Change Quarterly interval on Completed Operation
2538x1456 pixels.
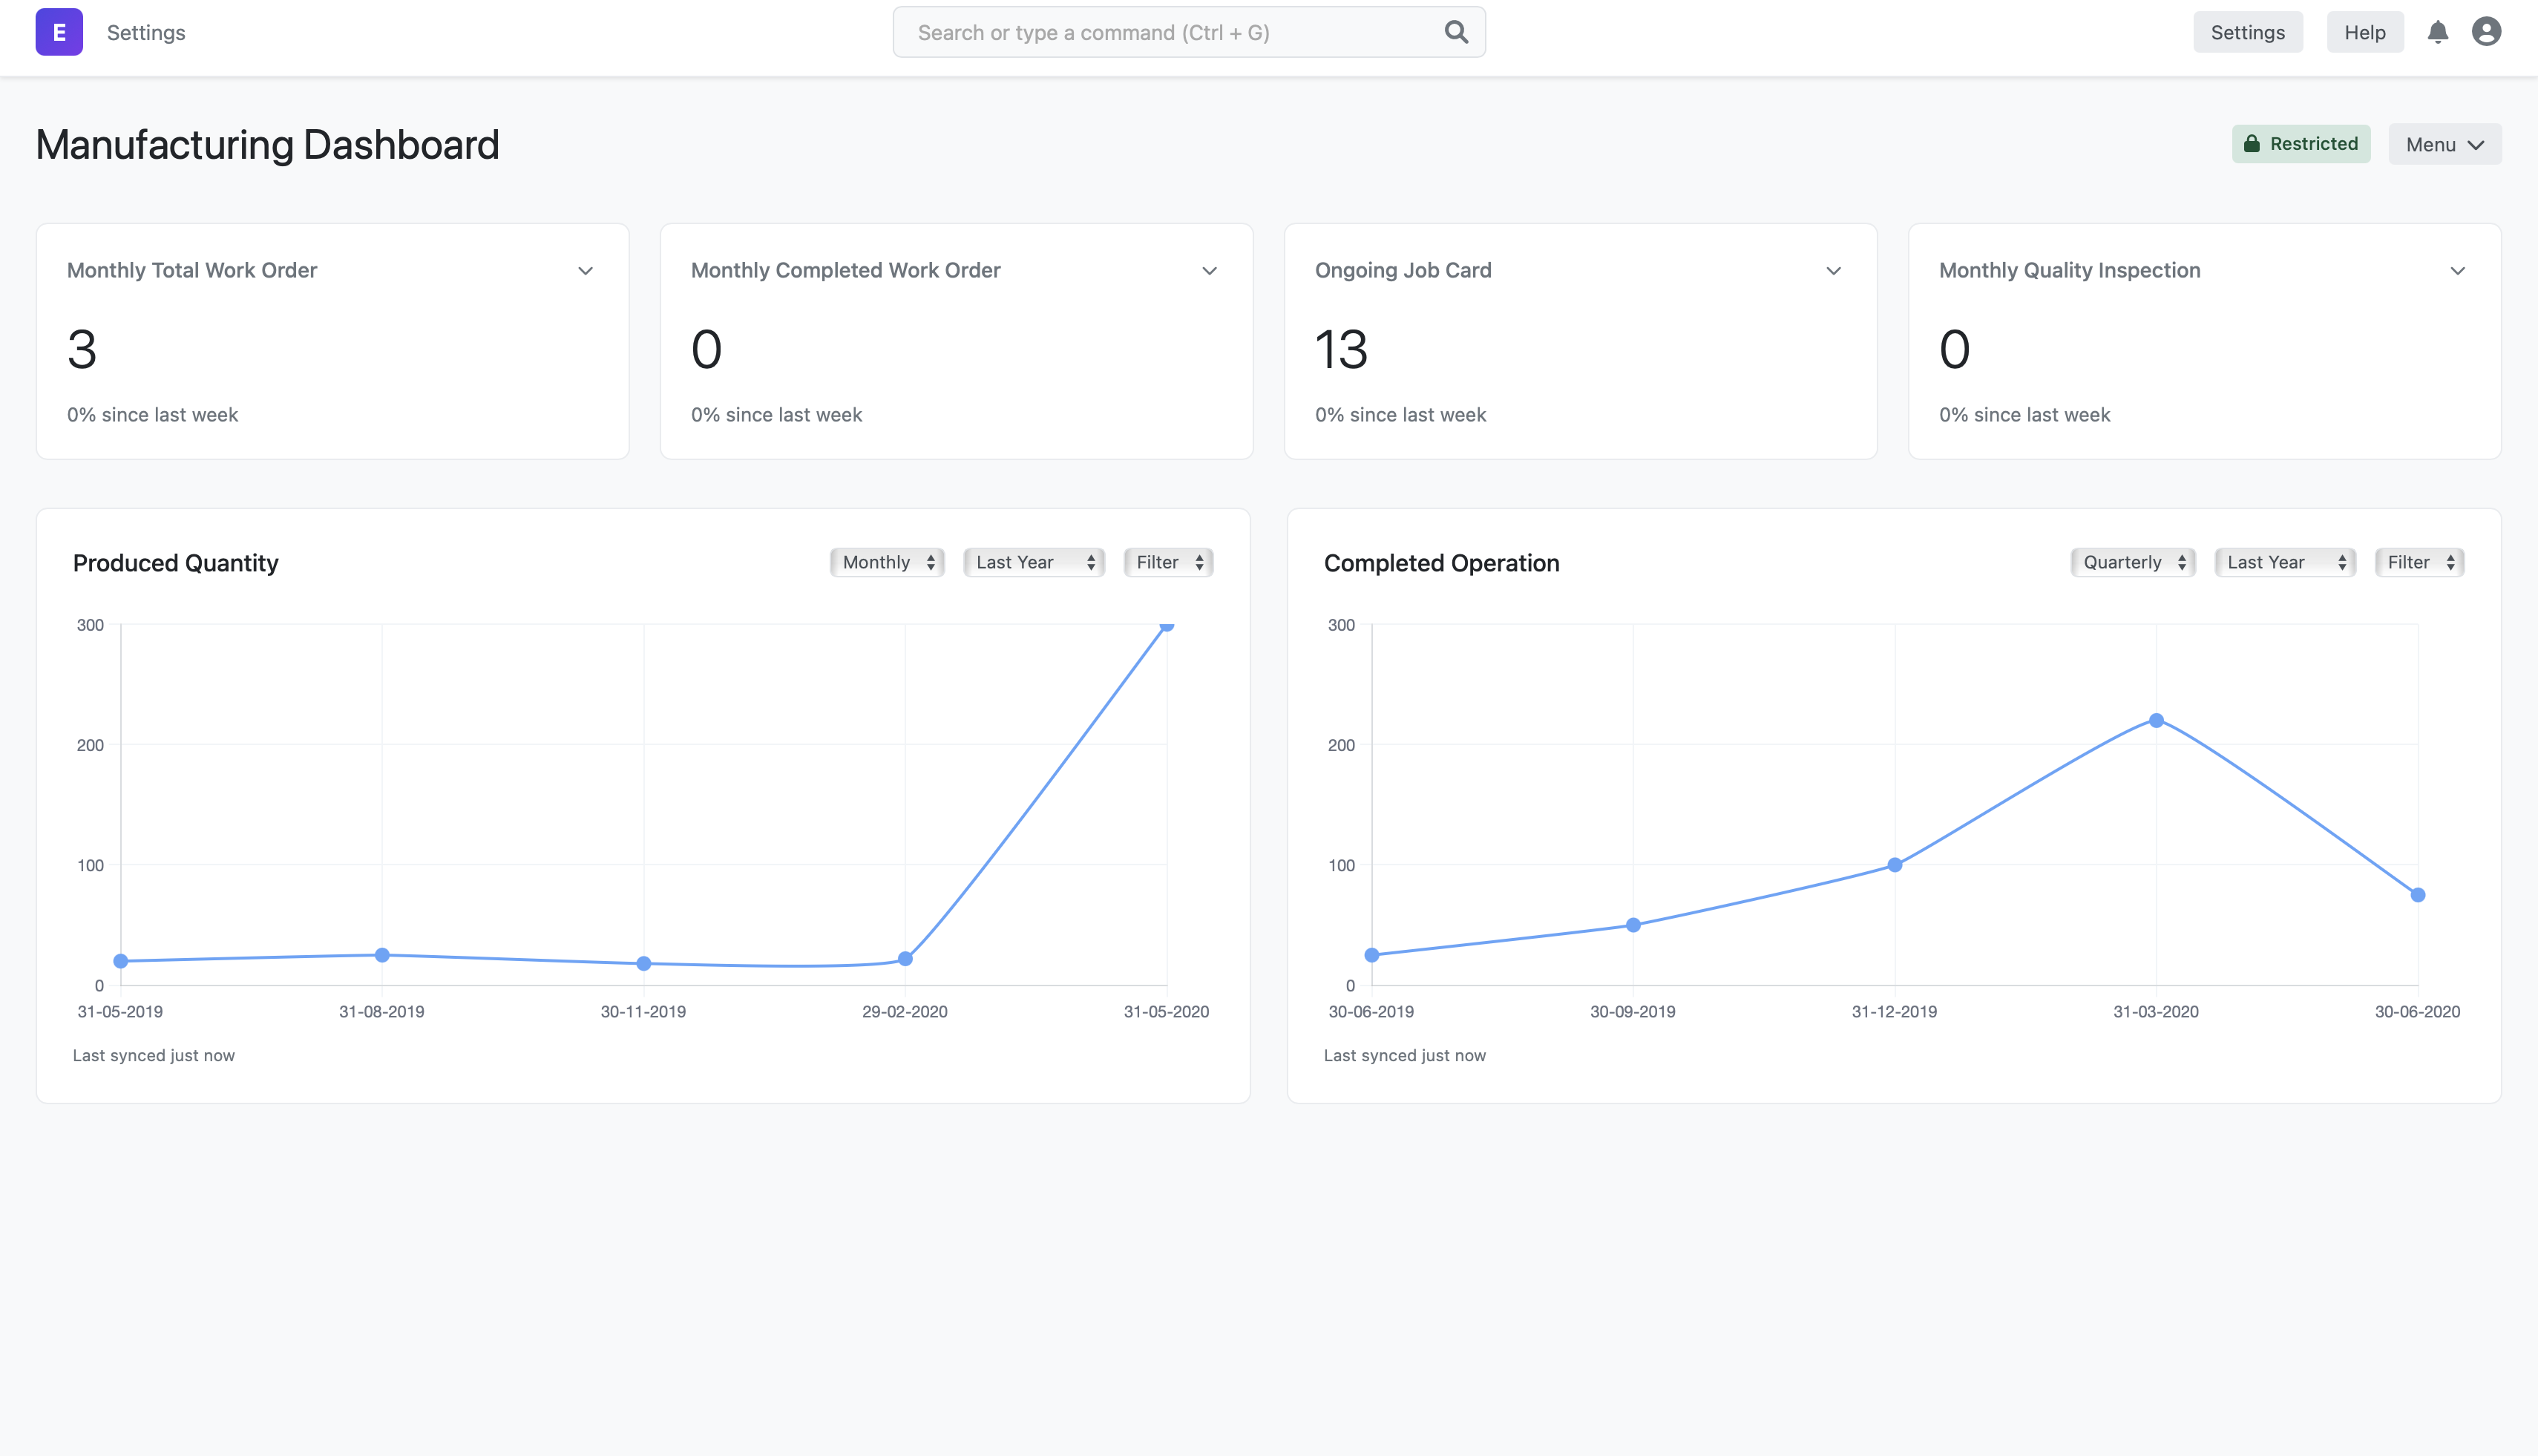[x=2132, y=562]
